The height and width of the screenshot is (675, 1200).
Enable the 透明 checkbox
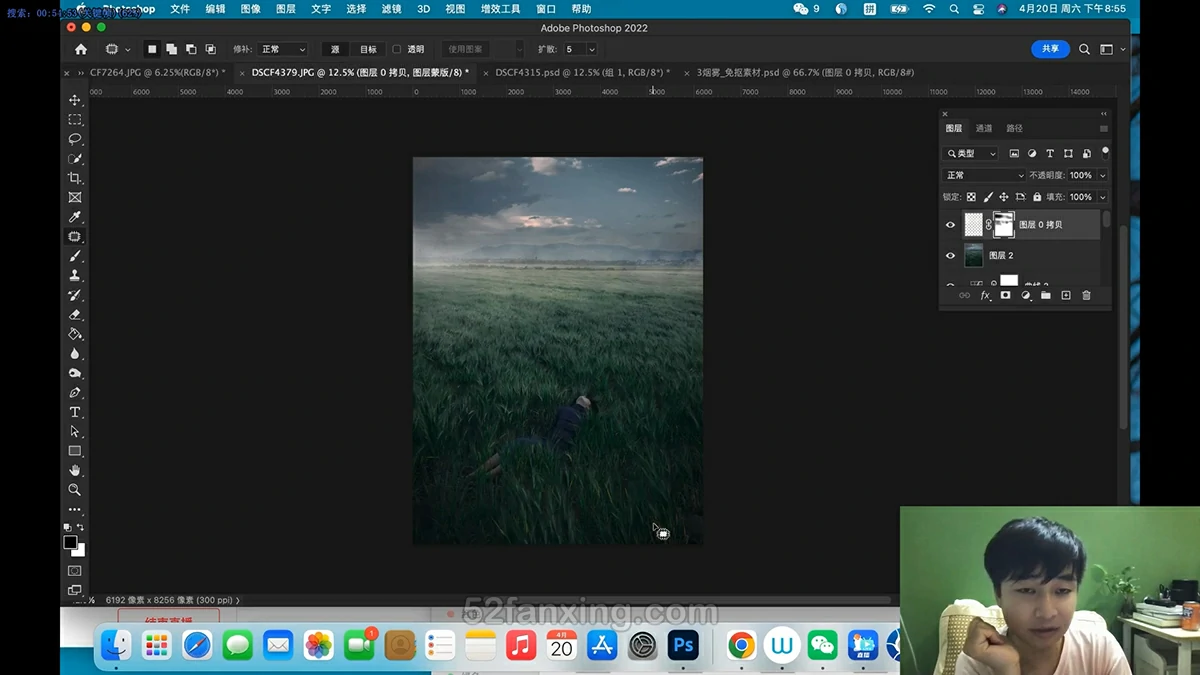tap(397, 49)
